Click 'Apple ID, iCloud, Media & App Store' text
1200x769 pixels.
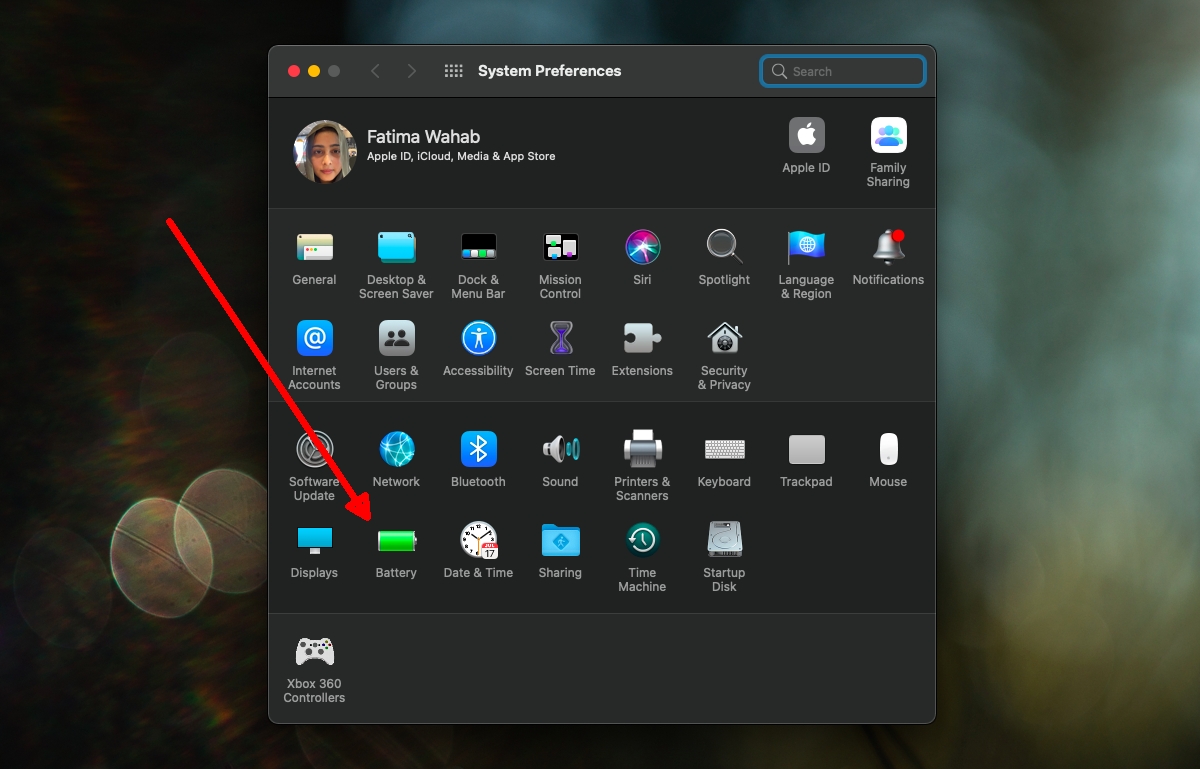[461, 156]
